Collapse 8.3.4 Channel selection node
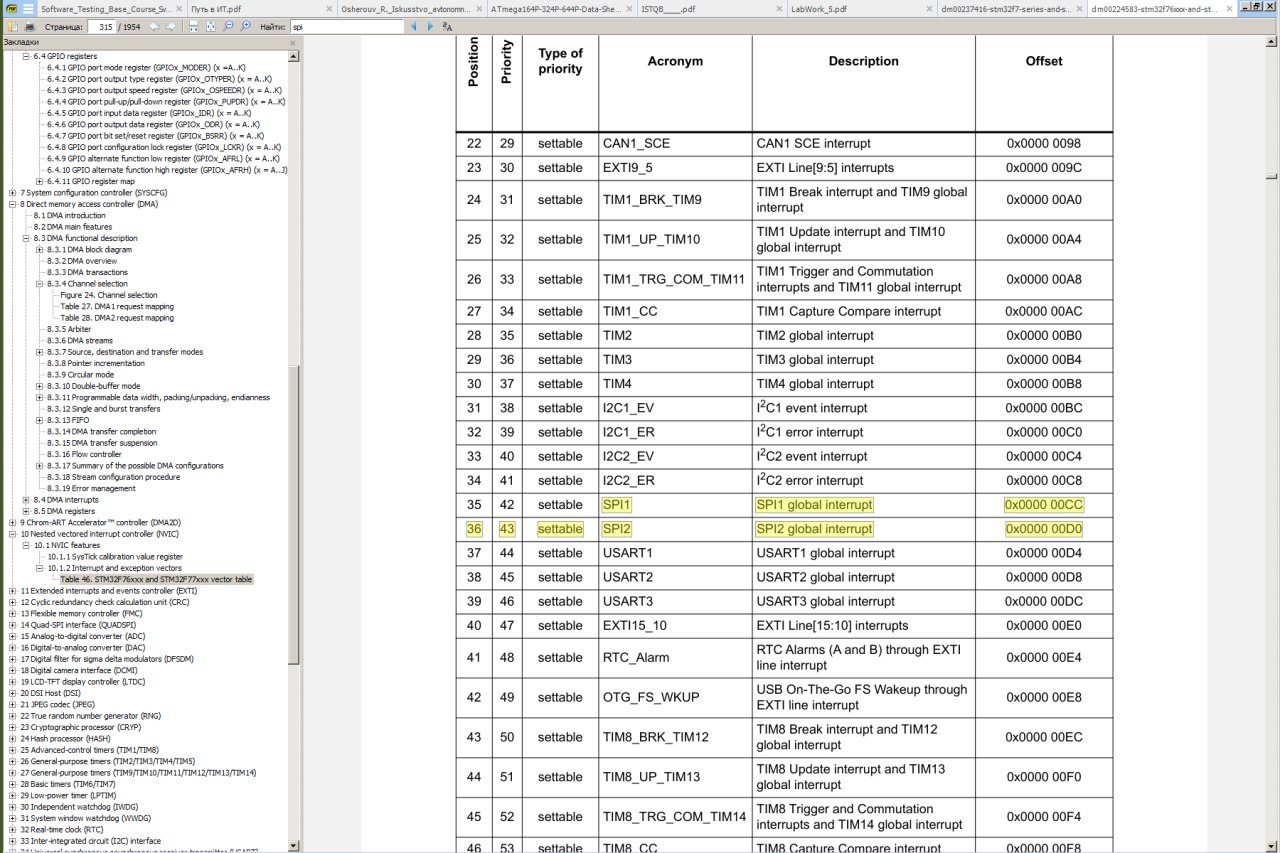This screenshot has height=853, width=1280. coord(39,284)
